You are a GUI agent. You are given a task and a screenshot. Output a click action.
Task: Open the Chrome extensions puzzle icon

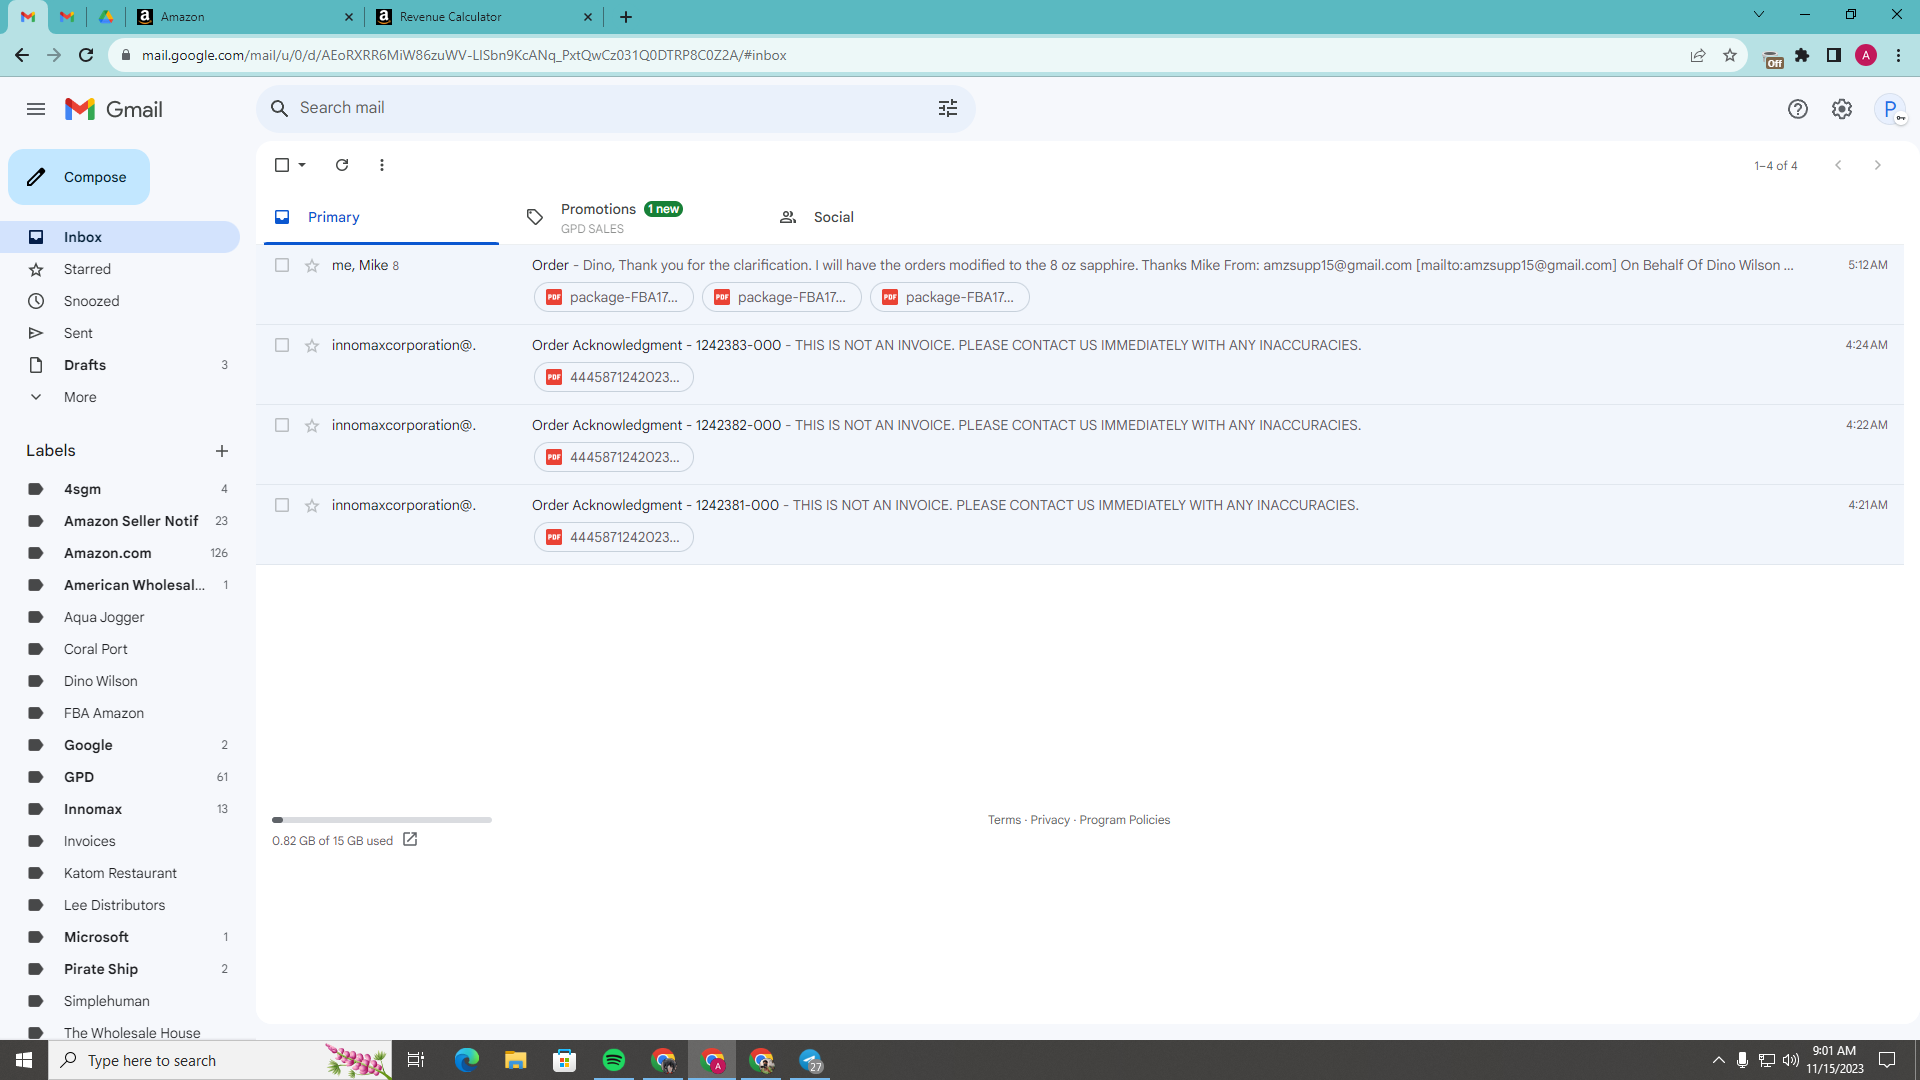pos(1802,55)
